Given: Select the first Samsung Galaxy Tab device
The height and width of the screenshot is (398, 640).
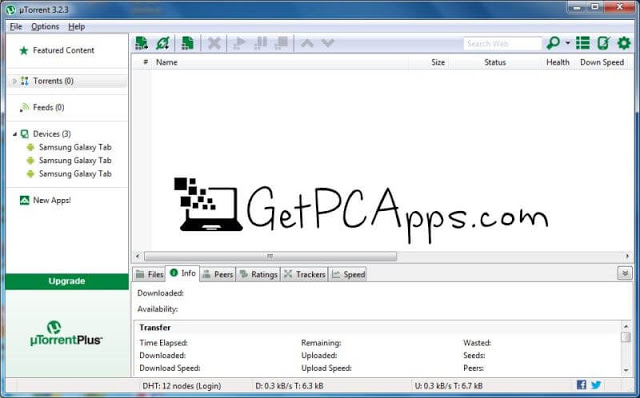Looking at the screenshot, I should (x=75, y=147).
